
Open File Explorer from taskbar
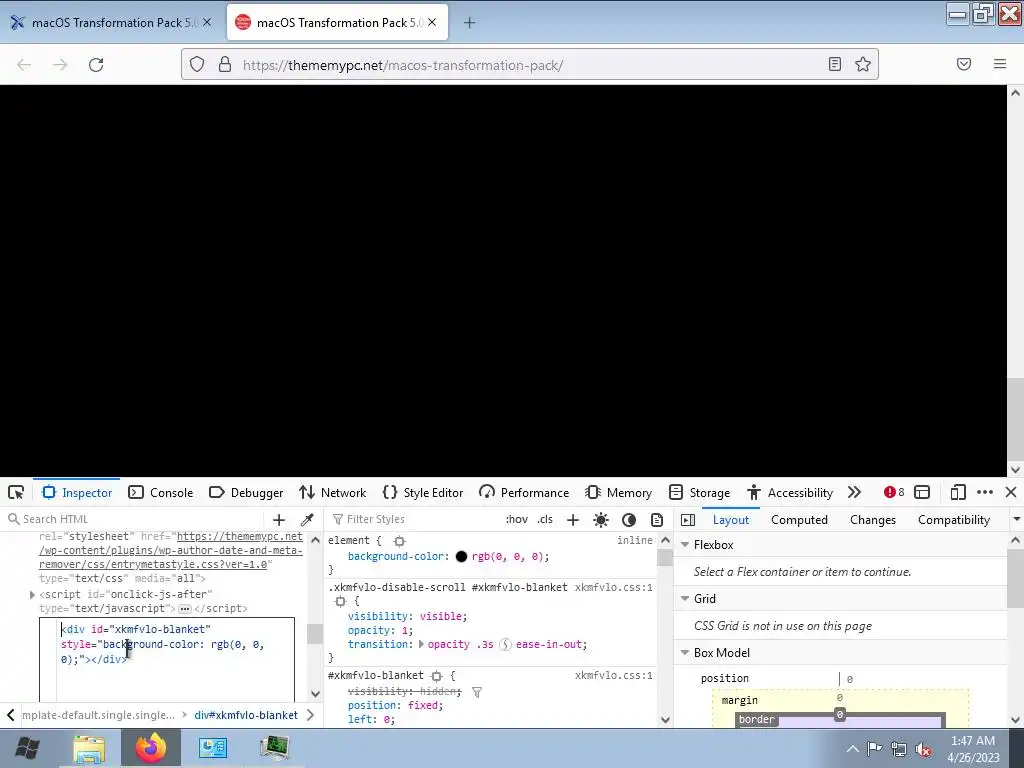point(89,748)
